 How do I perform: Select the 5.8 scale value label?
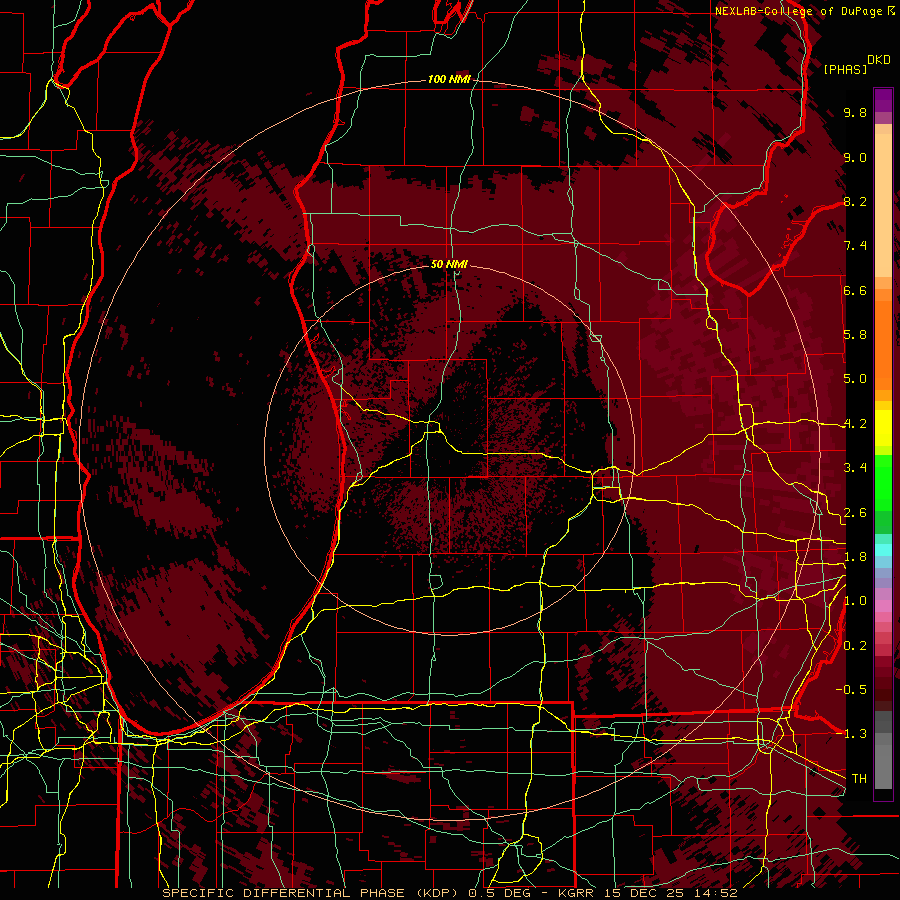tap(855, 335)
